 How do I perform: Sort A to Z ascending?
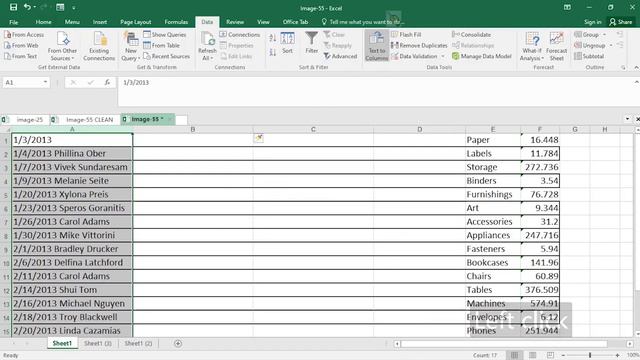pyautogui.click(x=273, y=38)
